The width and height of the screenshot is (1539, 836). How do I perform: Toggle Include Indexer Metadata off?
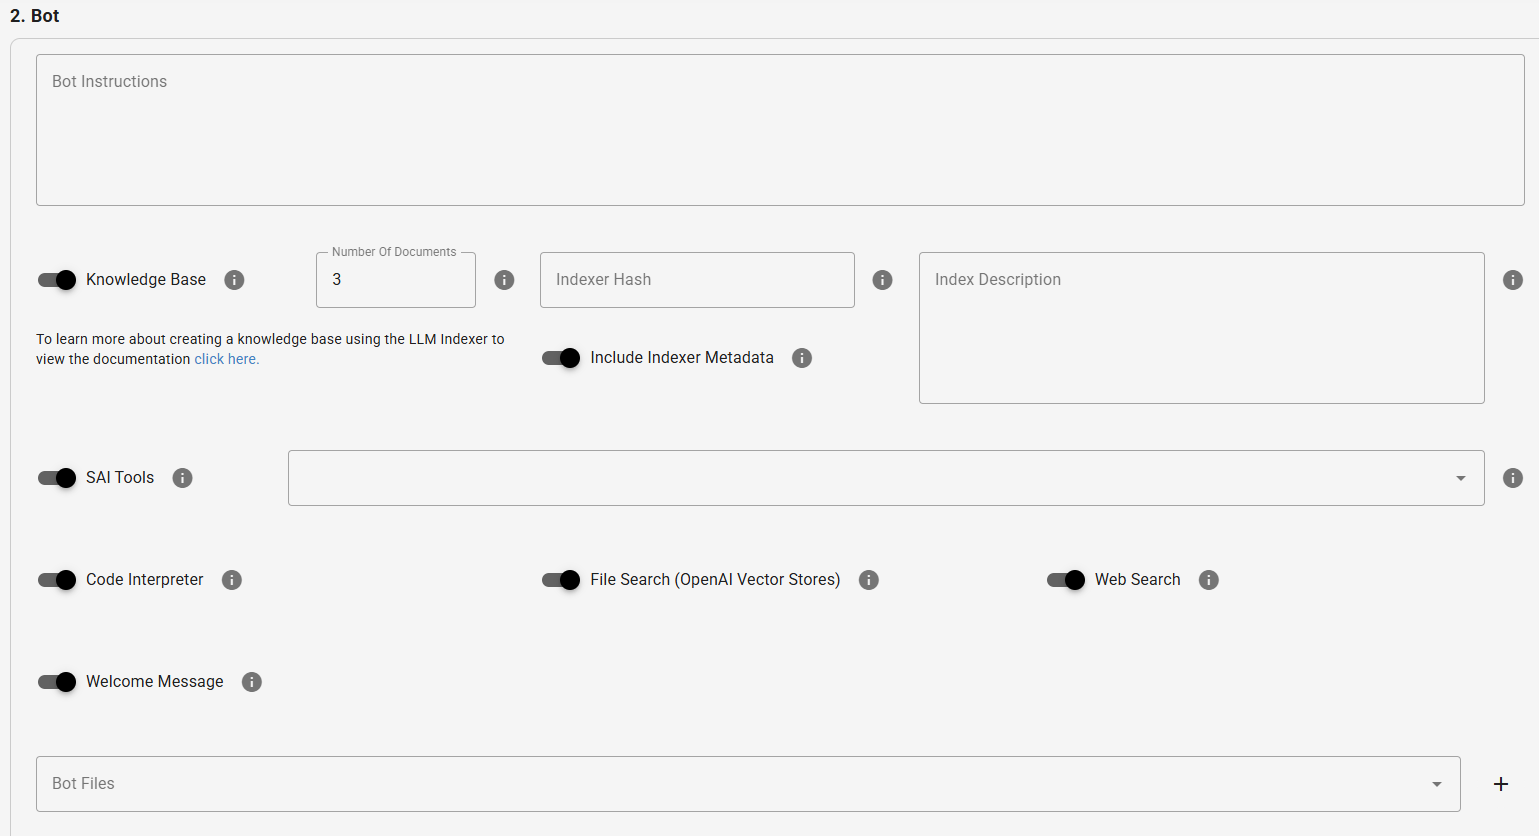[561, 357]
